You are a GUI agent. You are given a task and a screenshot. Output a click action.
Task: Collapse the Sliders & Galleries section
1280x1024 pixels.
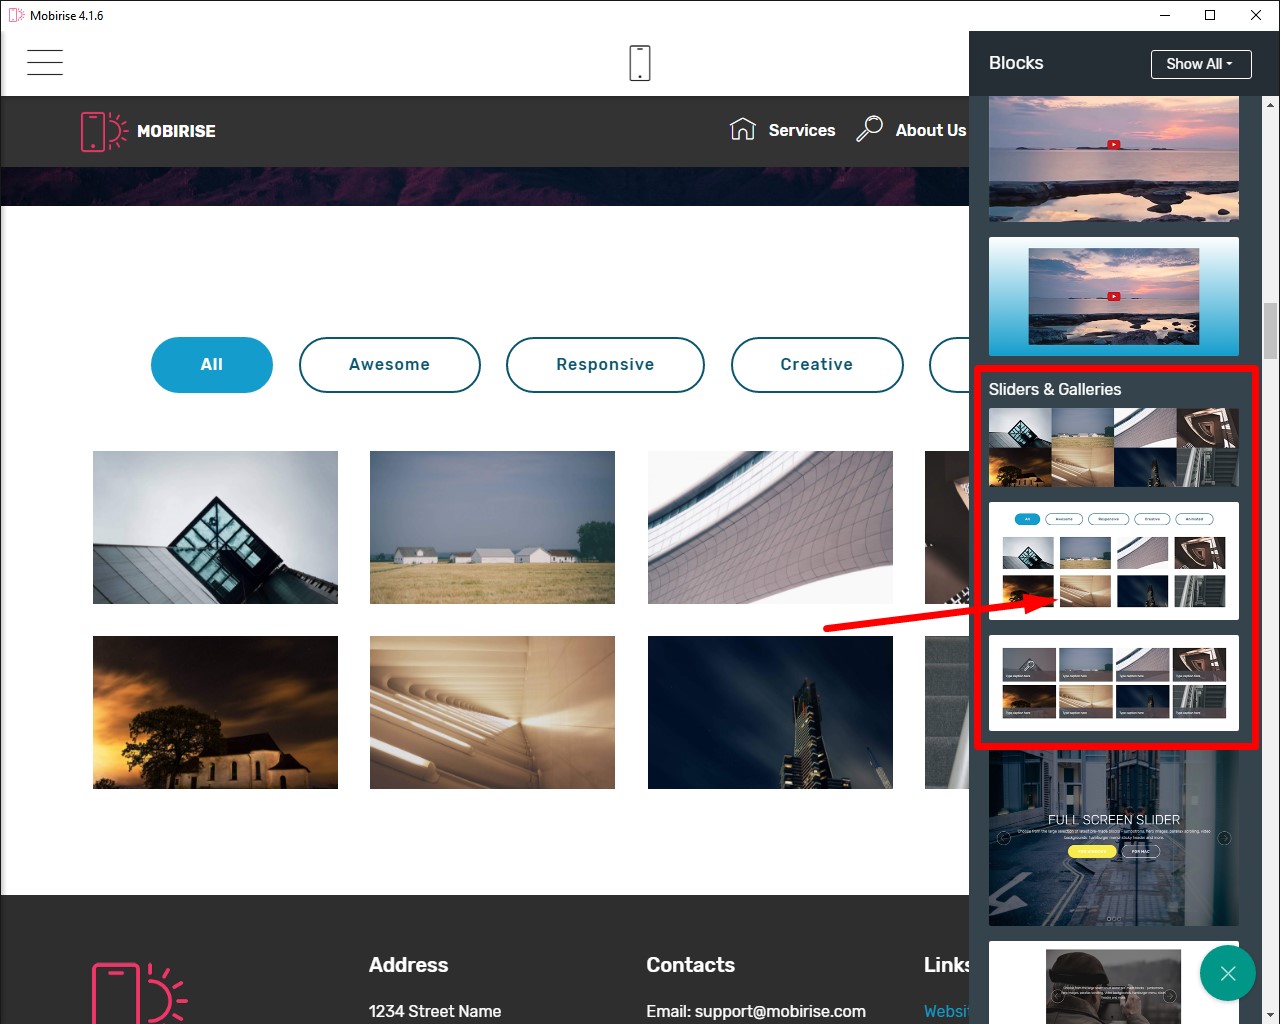tap(1055, 389)
